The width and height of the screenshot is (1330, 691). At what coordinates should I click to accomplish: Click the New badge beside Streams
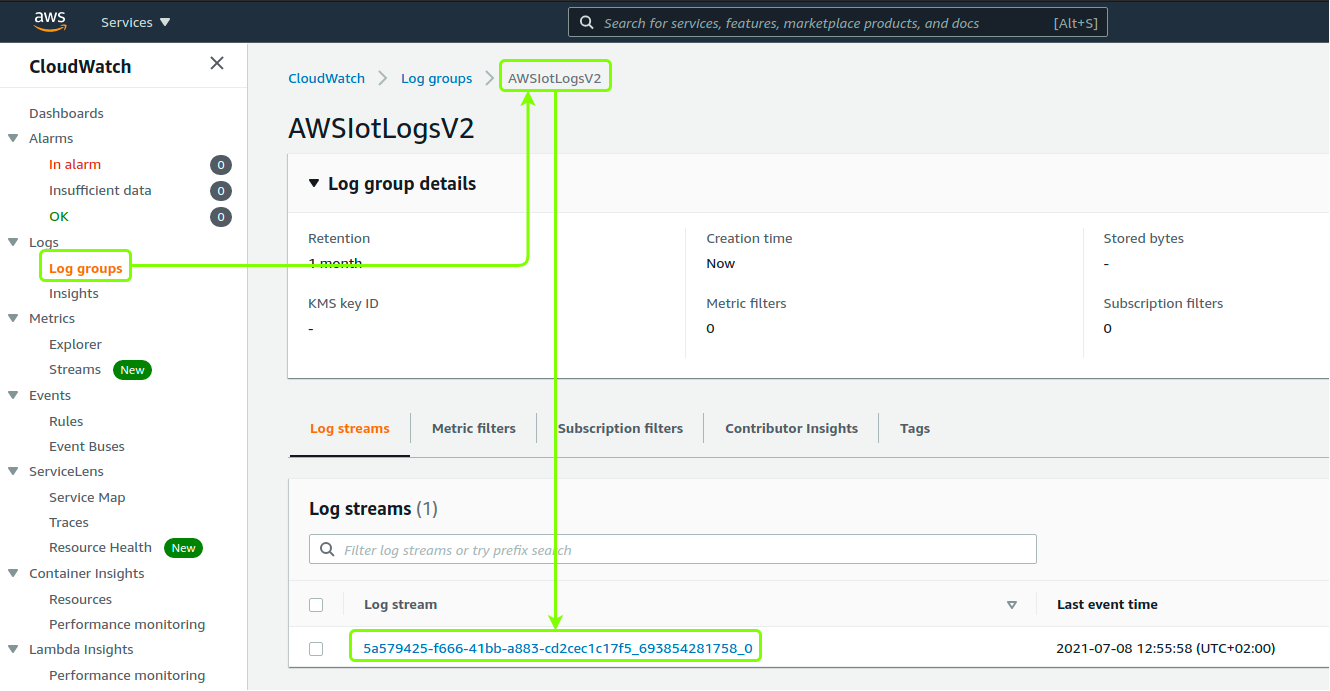(x=132, y=370)
